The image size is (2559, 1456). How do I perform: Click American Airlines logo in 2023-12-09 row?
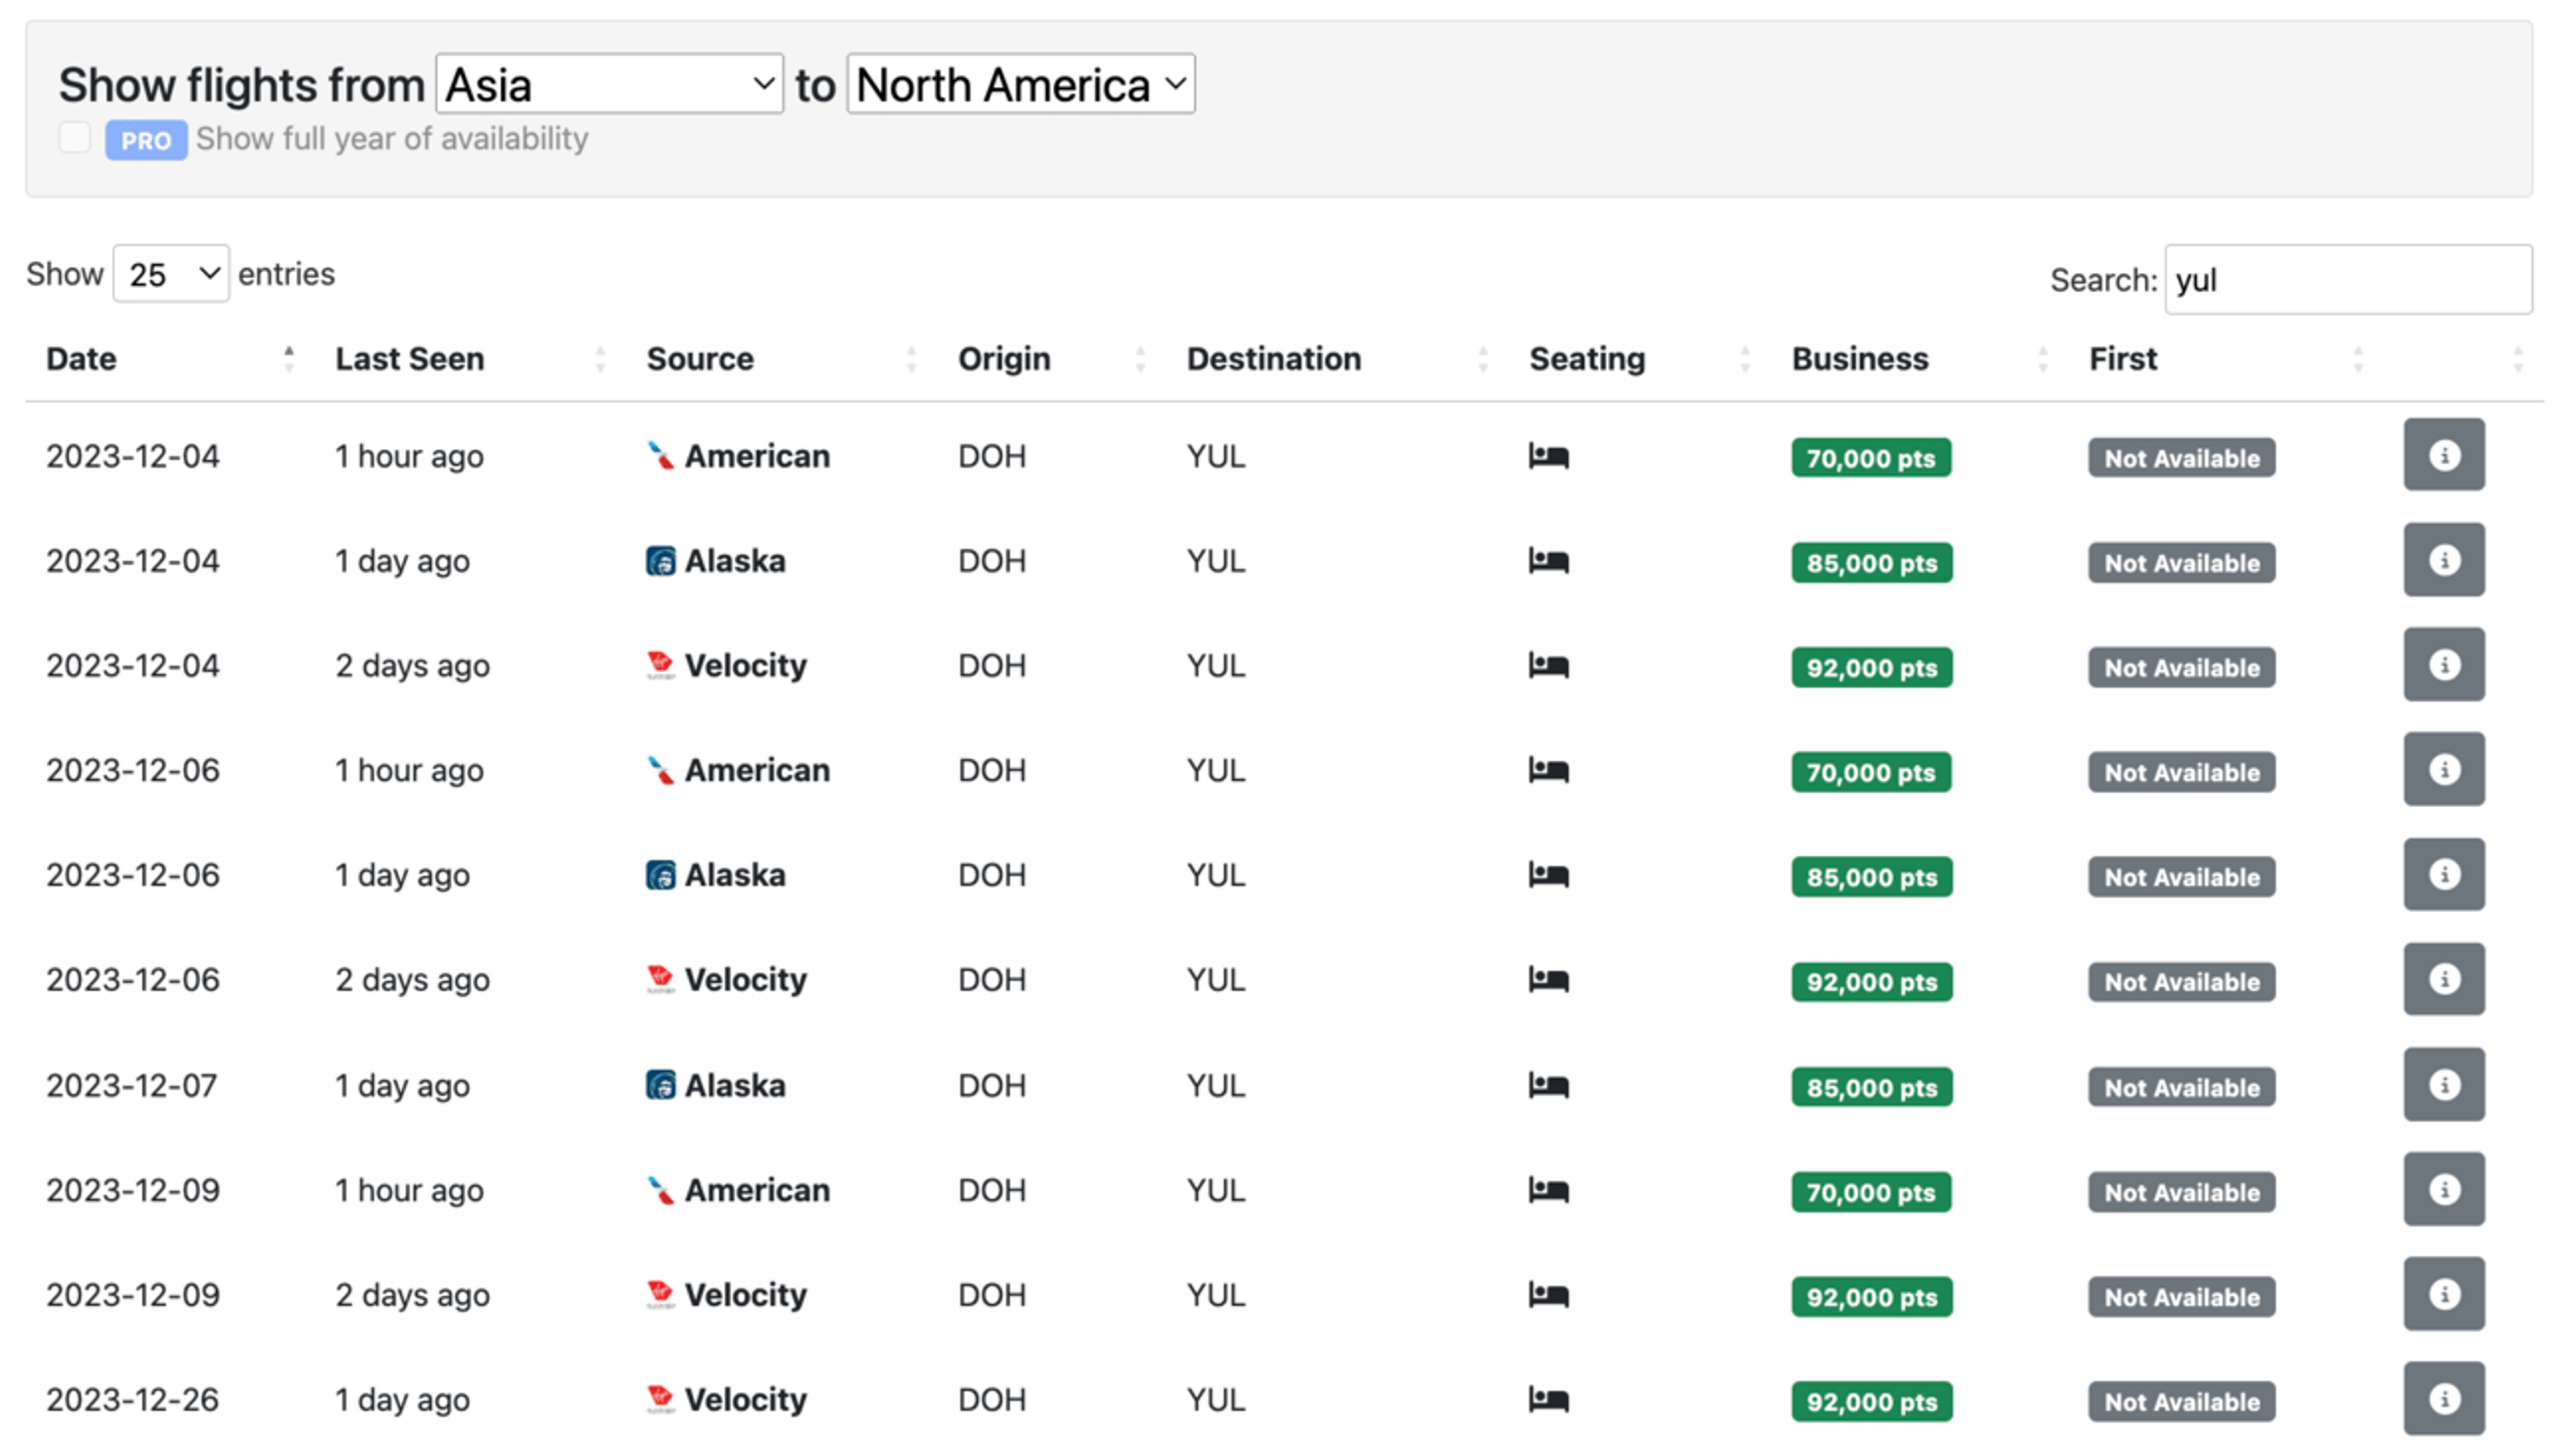(660, 1190)
